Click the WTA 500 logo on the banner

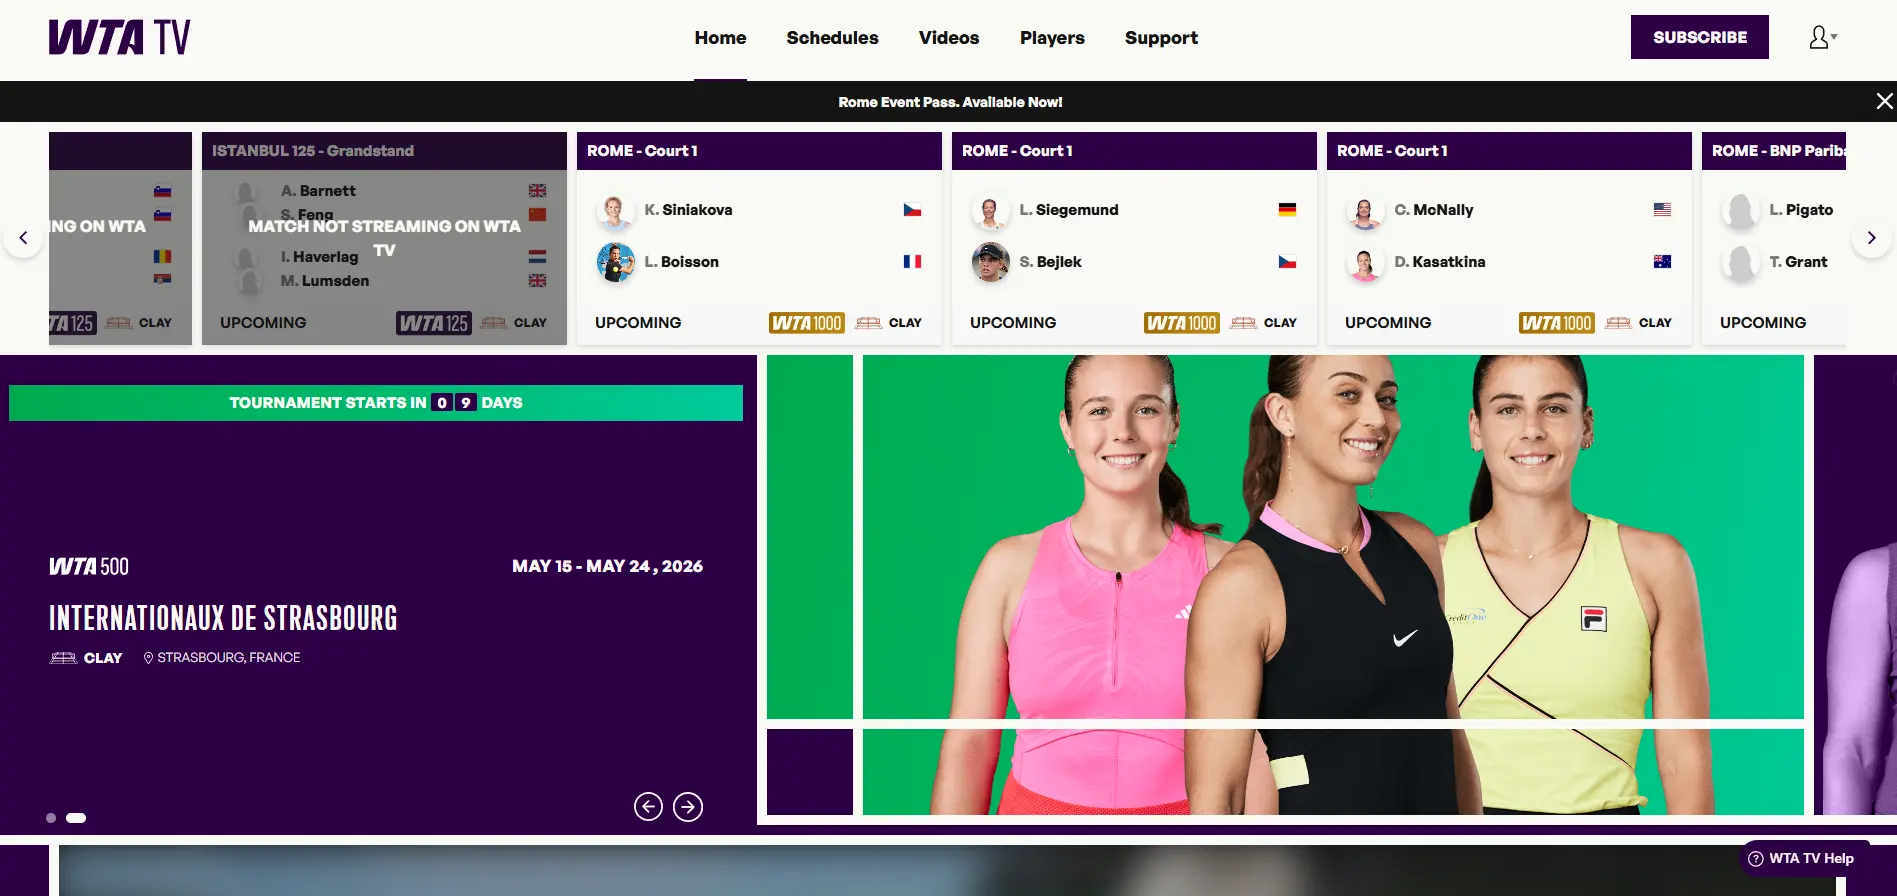[89, 567]
